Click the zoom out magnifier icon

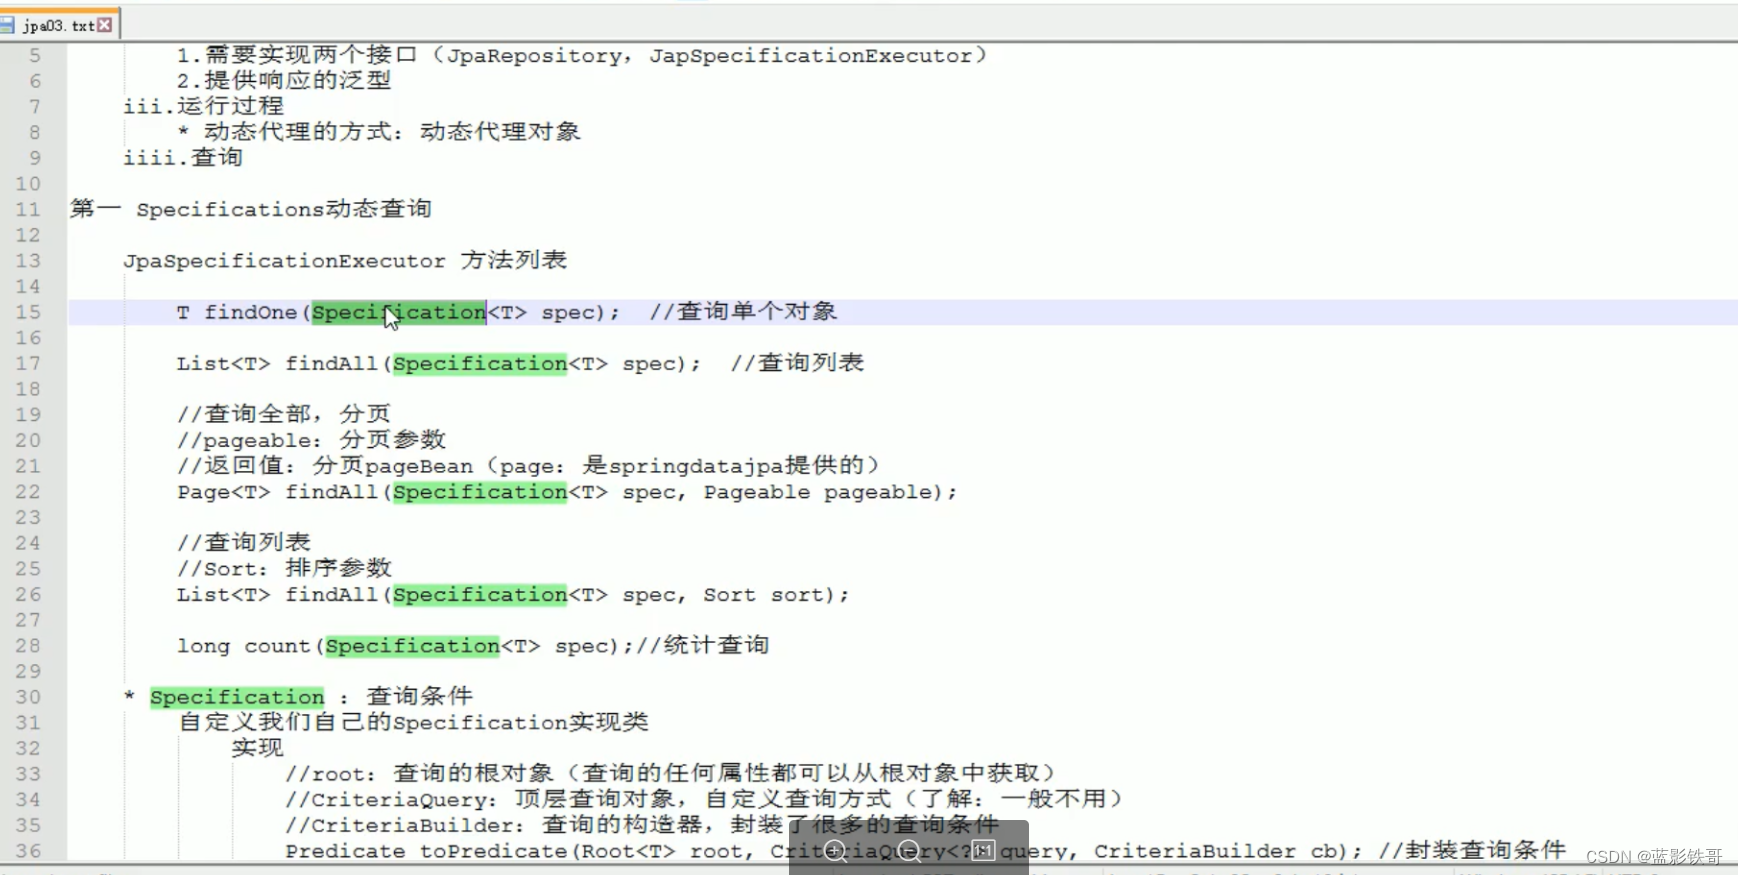(909, 851)
